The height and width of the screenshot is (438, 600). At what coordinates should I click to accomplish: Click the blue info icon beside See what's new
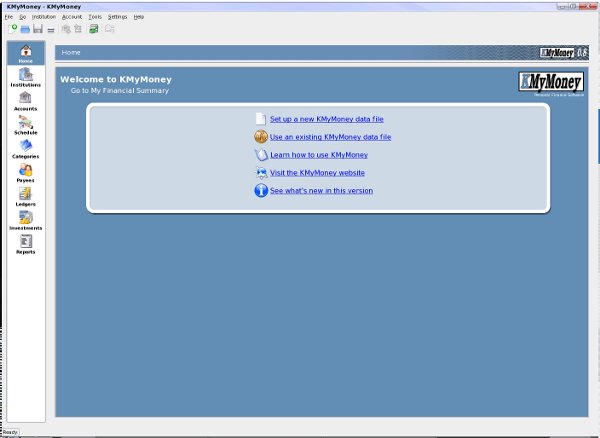pos(261,190)
